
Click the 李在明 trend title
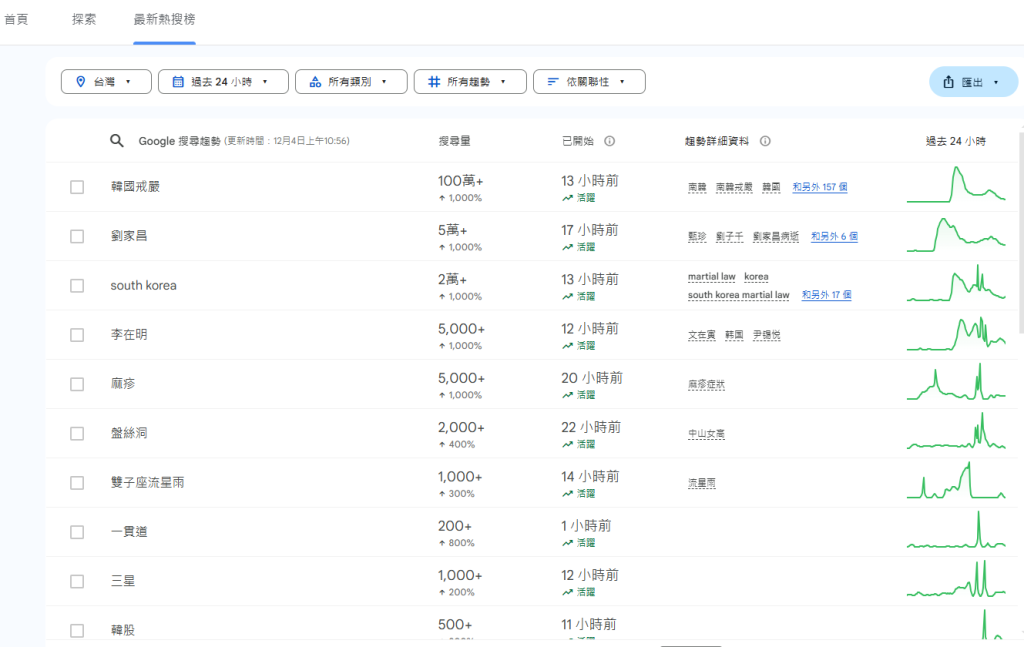click(x=129, y=335)
